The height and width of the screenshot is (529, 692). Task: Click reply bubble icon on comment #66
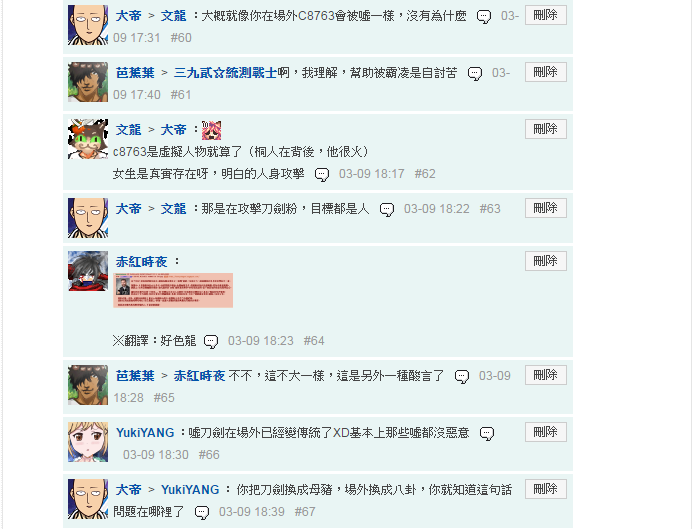coord(487,434)
